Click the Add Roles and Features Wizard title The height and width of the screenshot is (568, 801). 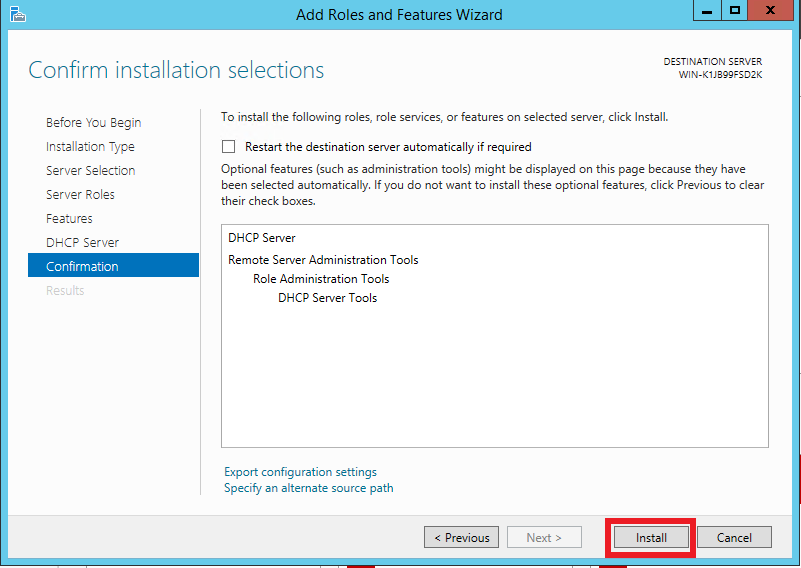399,15
